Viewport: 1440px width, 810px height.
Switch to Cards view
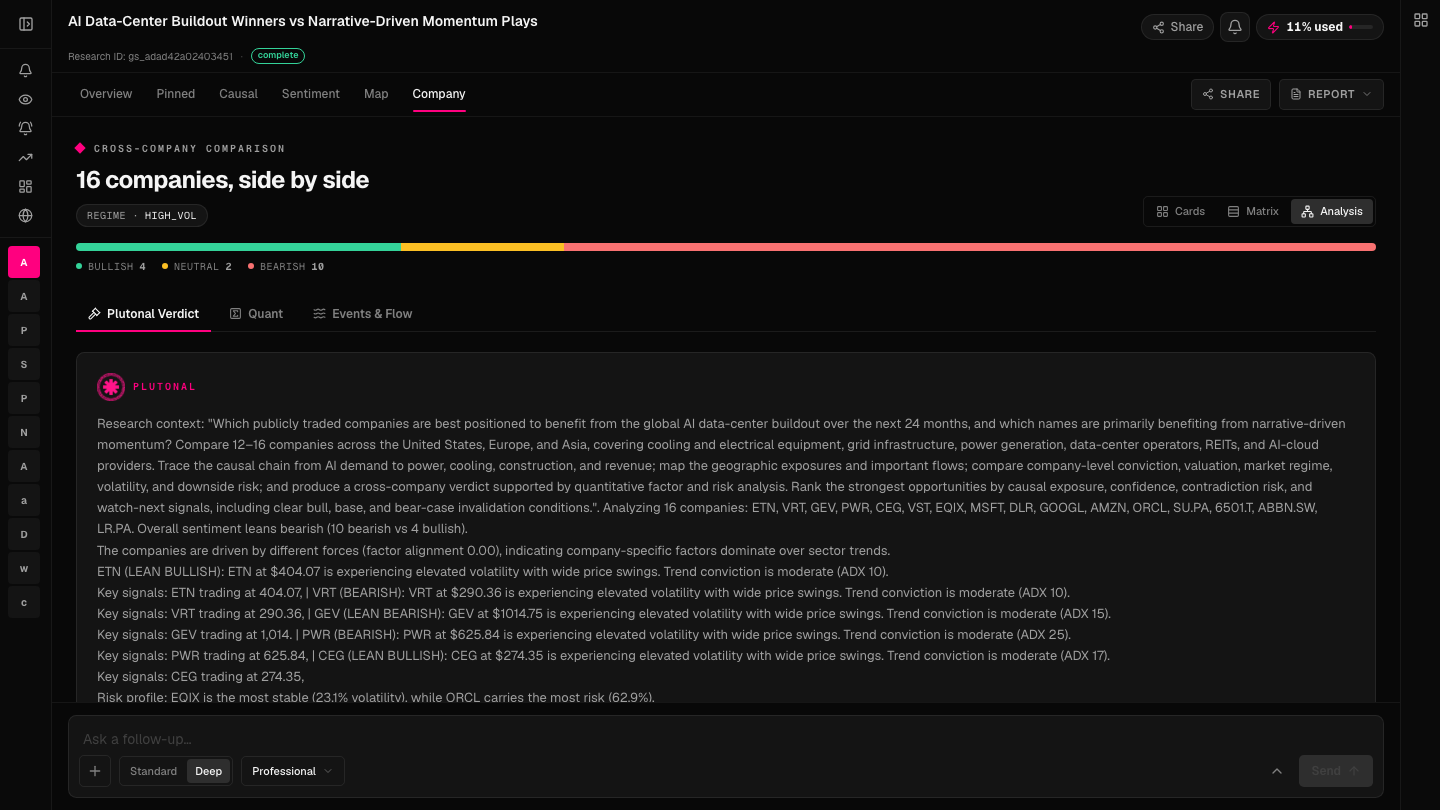[1181, 211]
